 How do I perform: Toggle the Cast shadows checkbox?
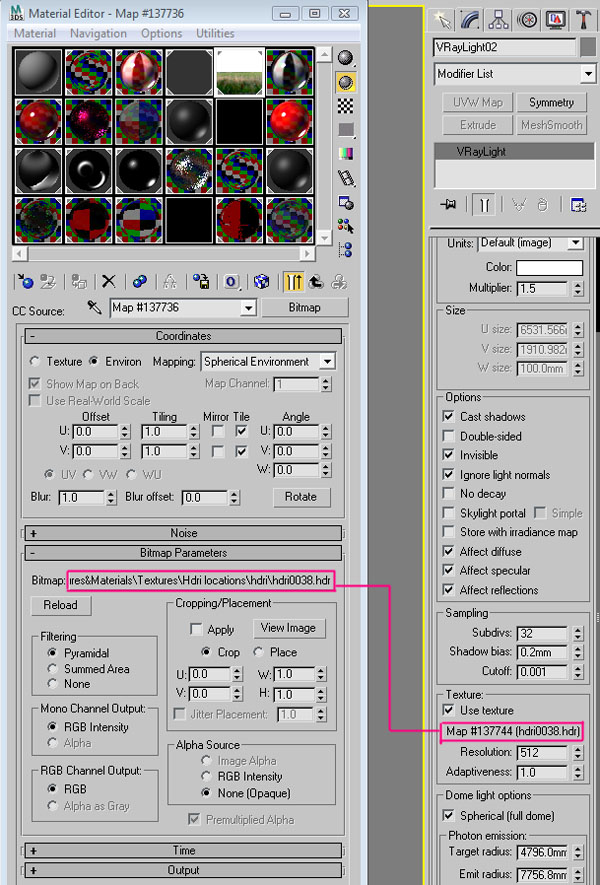pos(449,417)
